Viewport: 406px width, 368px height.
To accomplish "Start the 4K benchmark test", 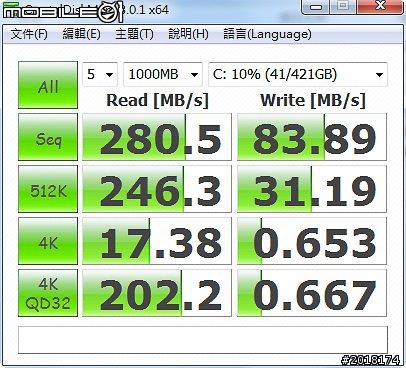I will pos(48,241).
